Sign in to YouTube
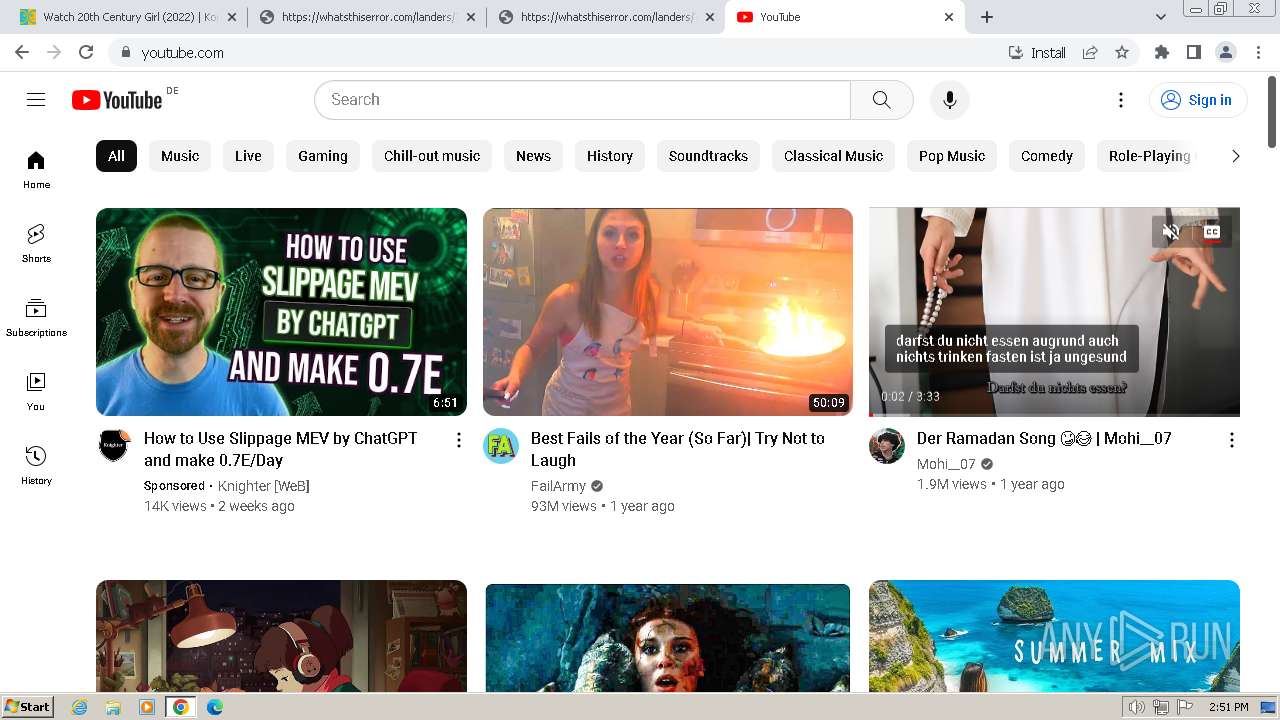 click(1197, 100)
